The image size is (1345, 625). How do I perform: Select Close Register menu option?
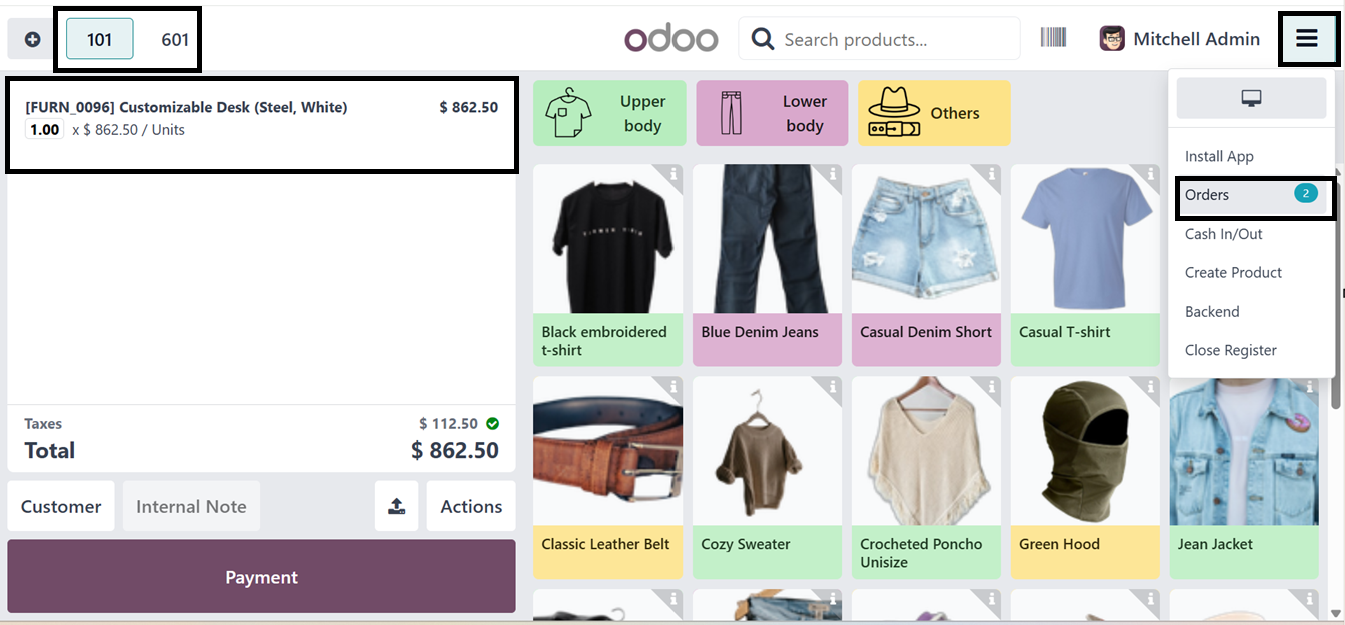pyautogui.click(x=1230, y=350)
